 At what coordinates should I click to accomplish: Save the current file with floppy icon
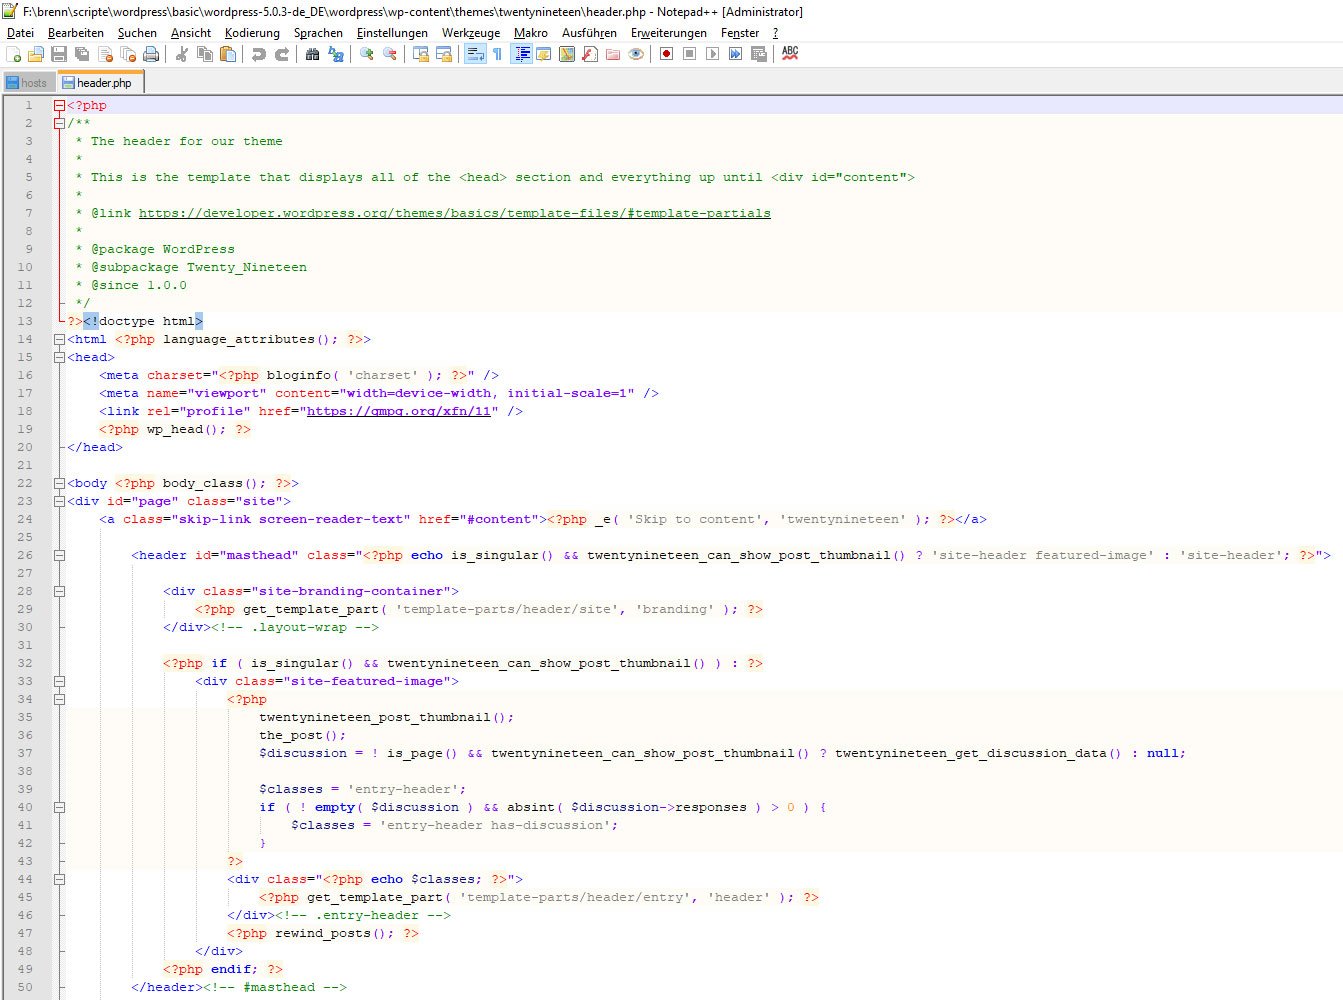click(x=58, y=54)
